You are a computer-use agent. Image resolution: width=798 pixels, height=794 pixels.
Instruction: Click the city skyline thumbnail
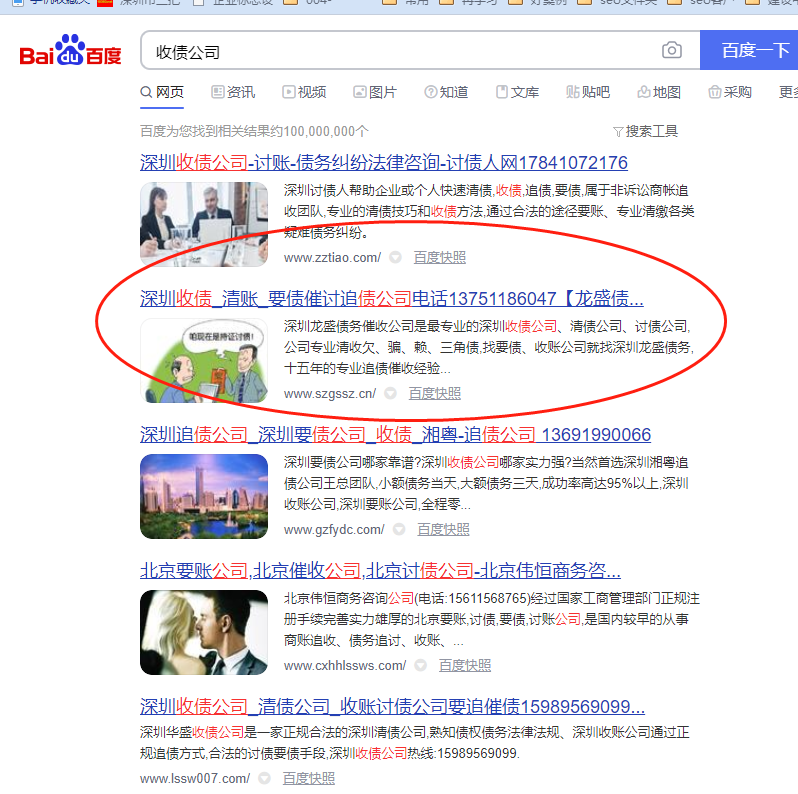click(x=204, y=496)
